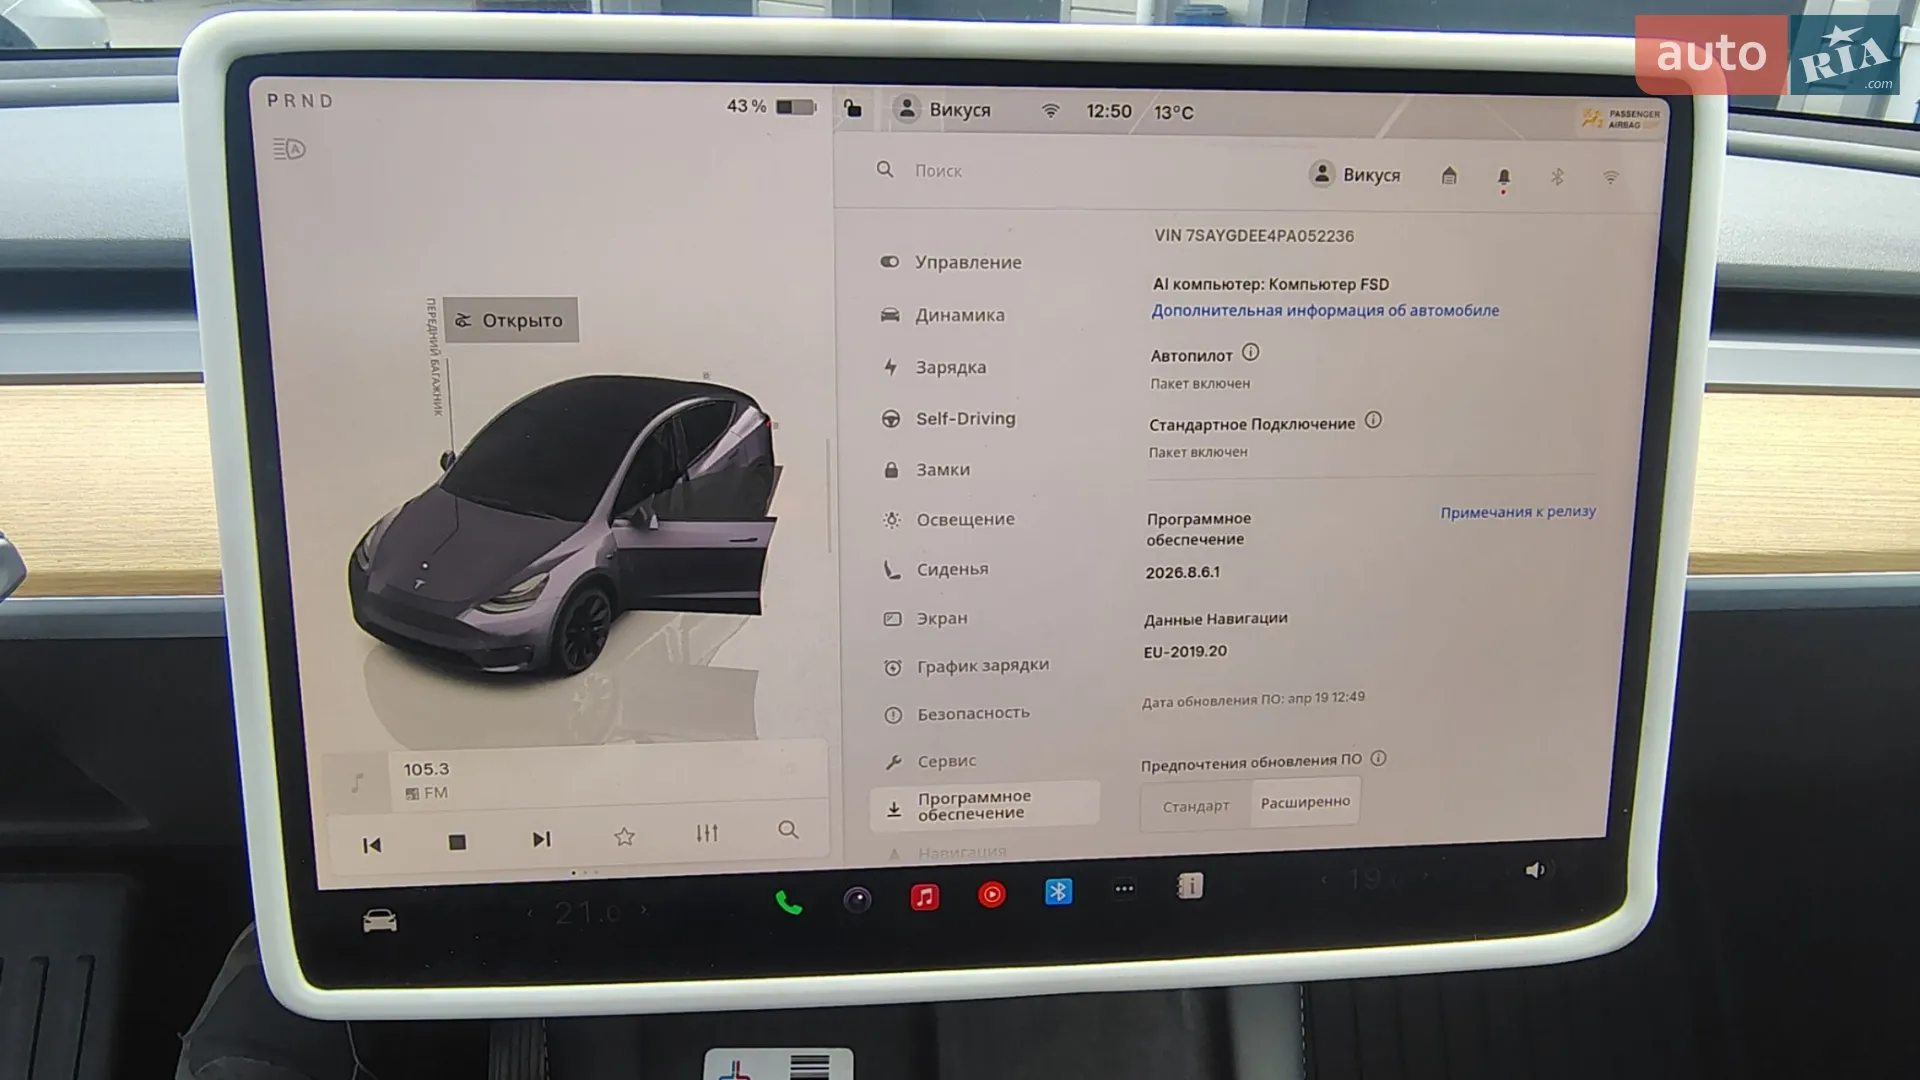Tap the headlights auto icon
1920x1080 pixels.
[289, 149]
